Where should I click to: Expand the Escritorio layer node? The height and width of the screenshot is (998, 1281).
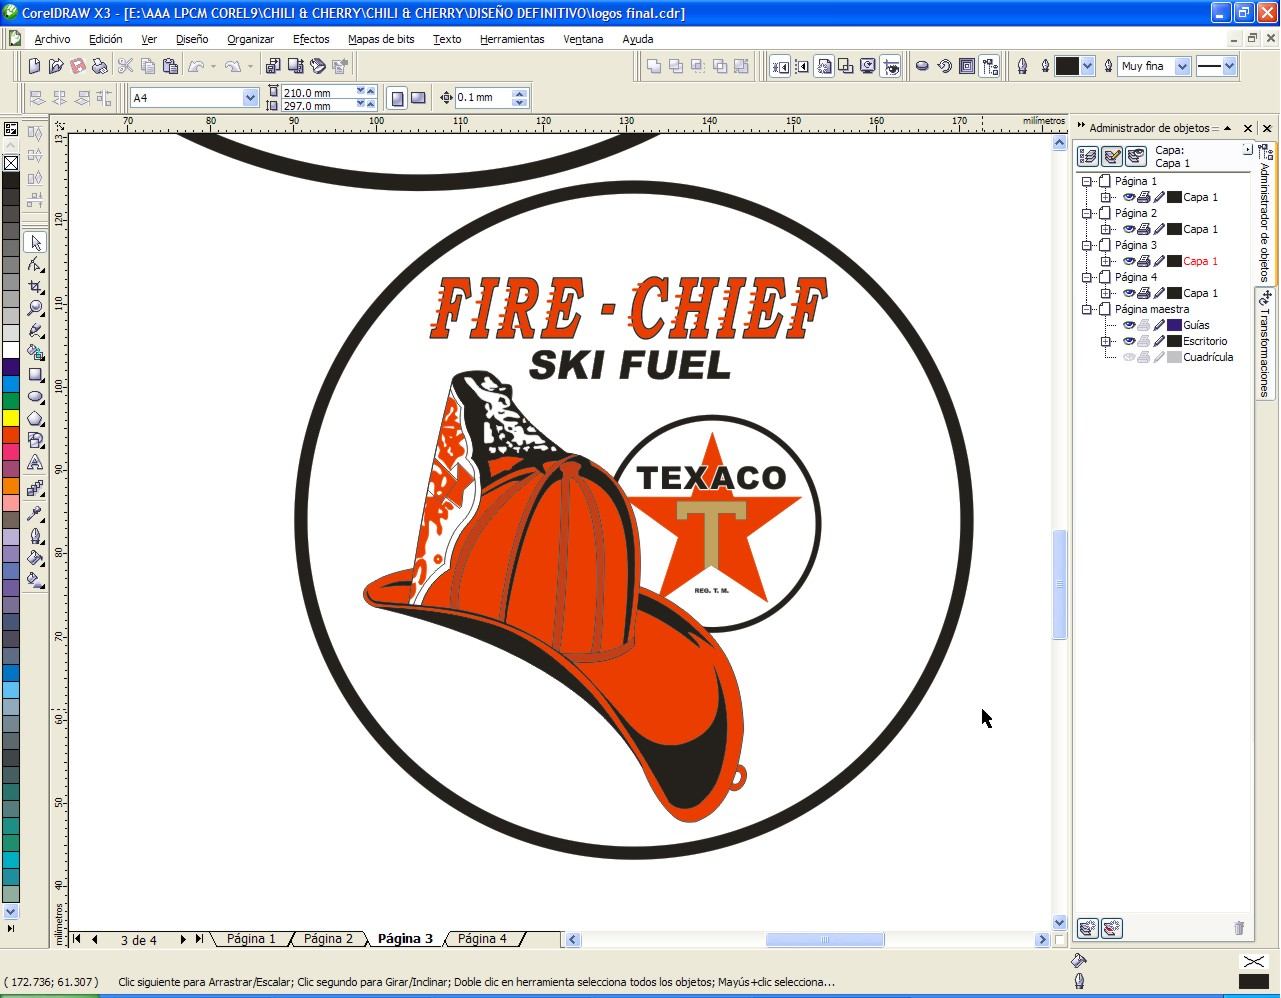click(x=1106, y=341)
